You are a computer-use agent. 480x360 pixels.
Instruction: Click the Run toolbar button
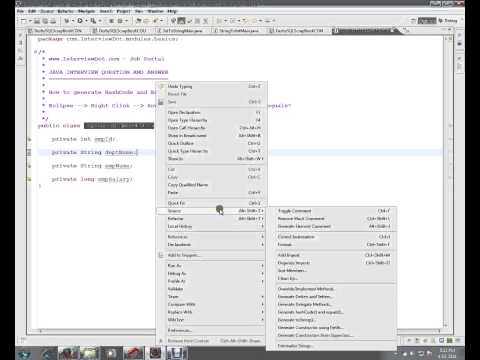(x=80, y=21)
